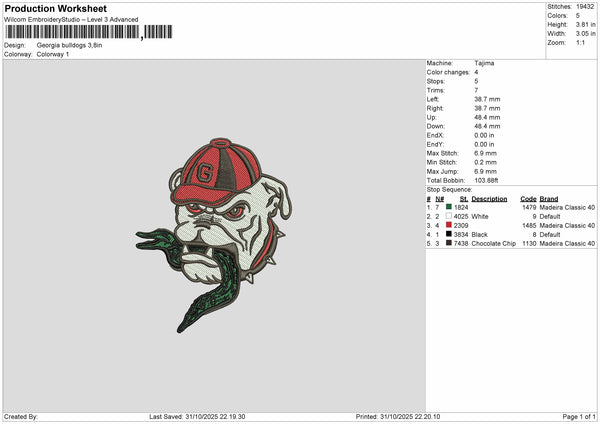Image resolution: width=600 pixels, height=424 pixels.
Task: Click the Machine value 'Tajima'
Action: click(484, 63)
